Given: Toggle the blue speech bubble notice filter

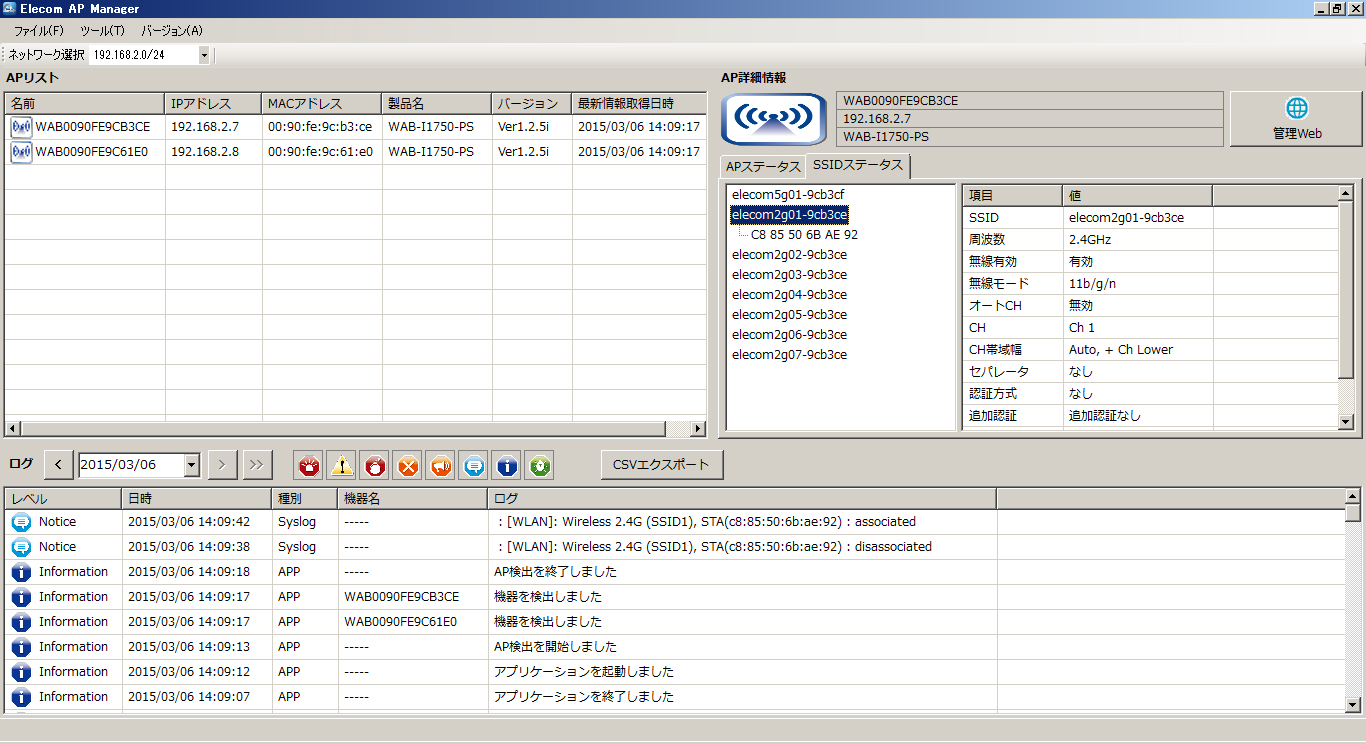Looking at the screenshot, I should (474, 465).
